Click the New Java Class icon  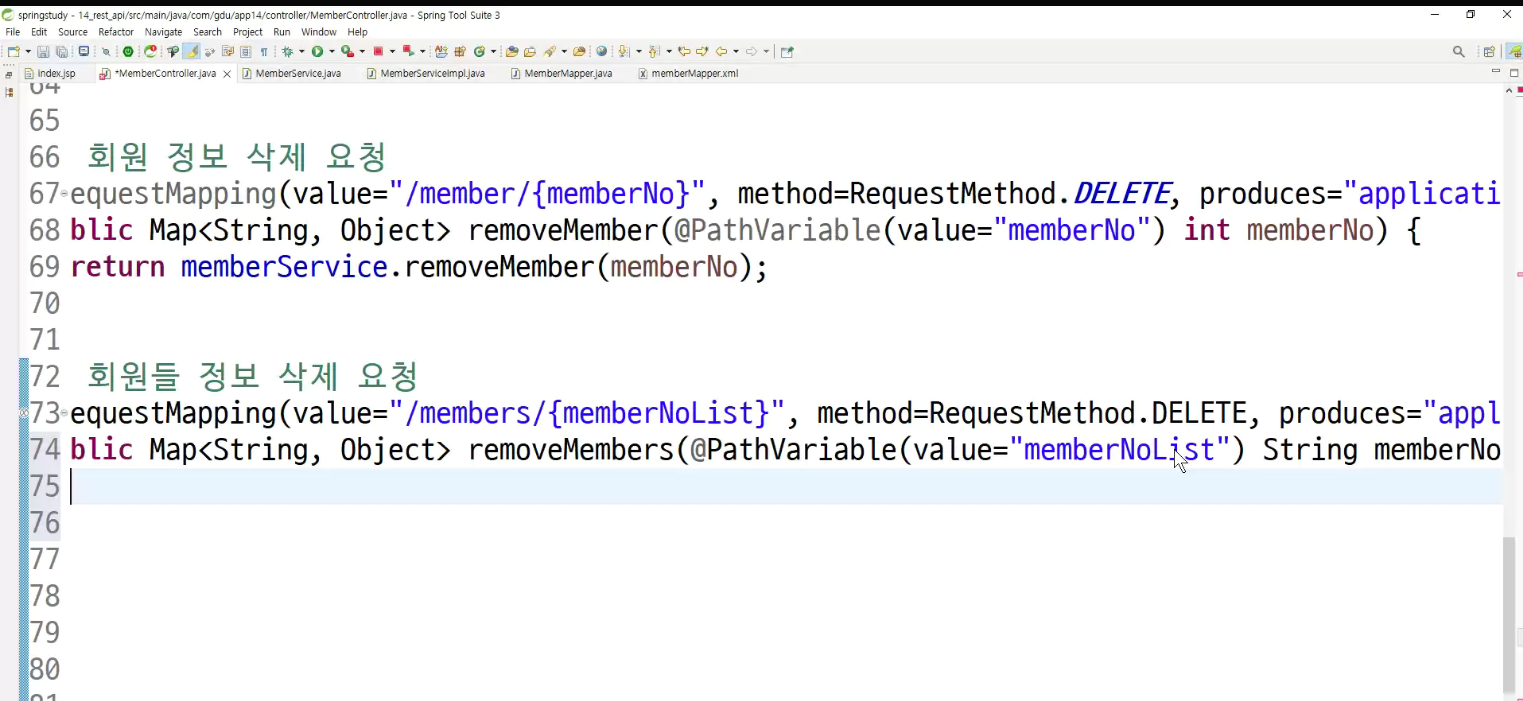click(479, 51)
